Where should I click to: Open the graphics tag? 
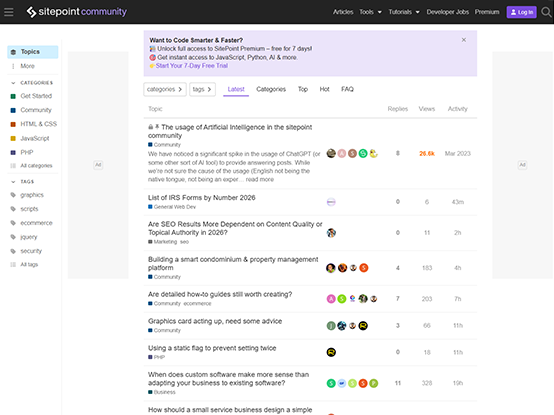pyautogui.click(x=33, y=195)
